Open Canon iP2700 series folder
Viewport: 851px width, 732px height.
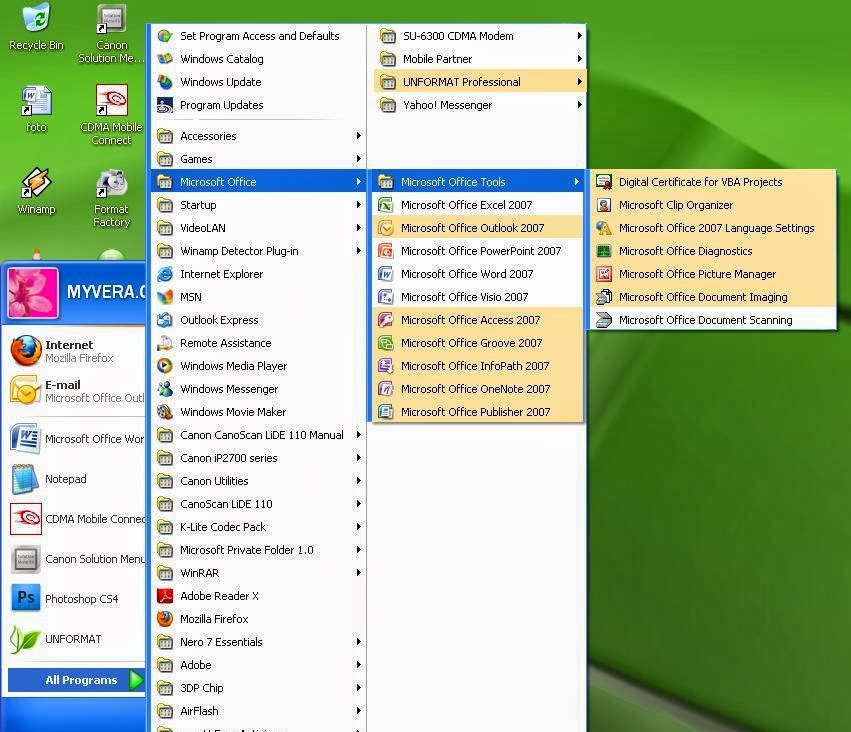[259, 458]
